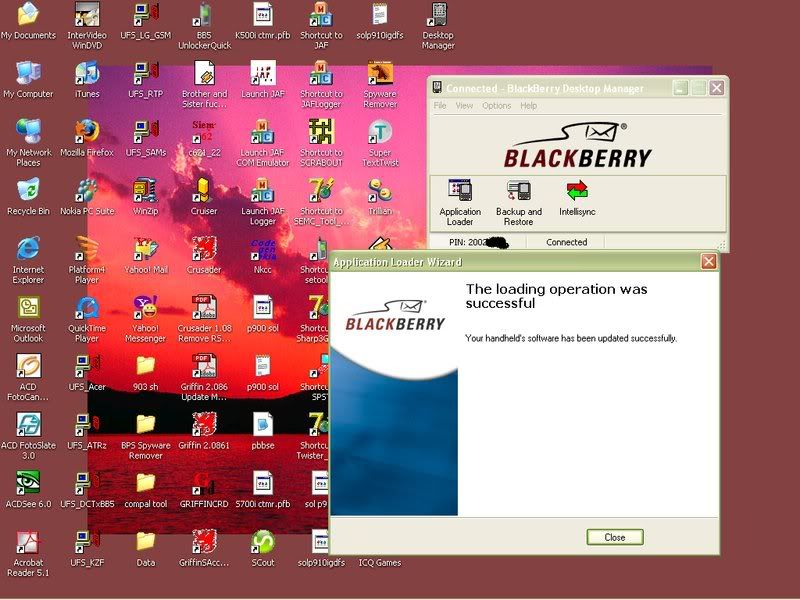Select the GRIFFINCRD desktop shortcut
This screenshot has height=600, width=800.
(x=204, y=491)
